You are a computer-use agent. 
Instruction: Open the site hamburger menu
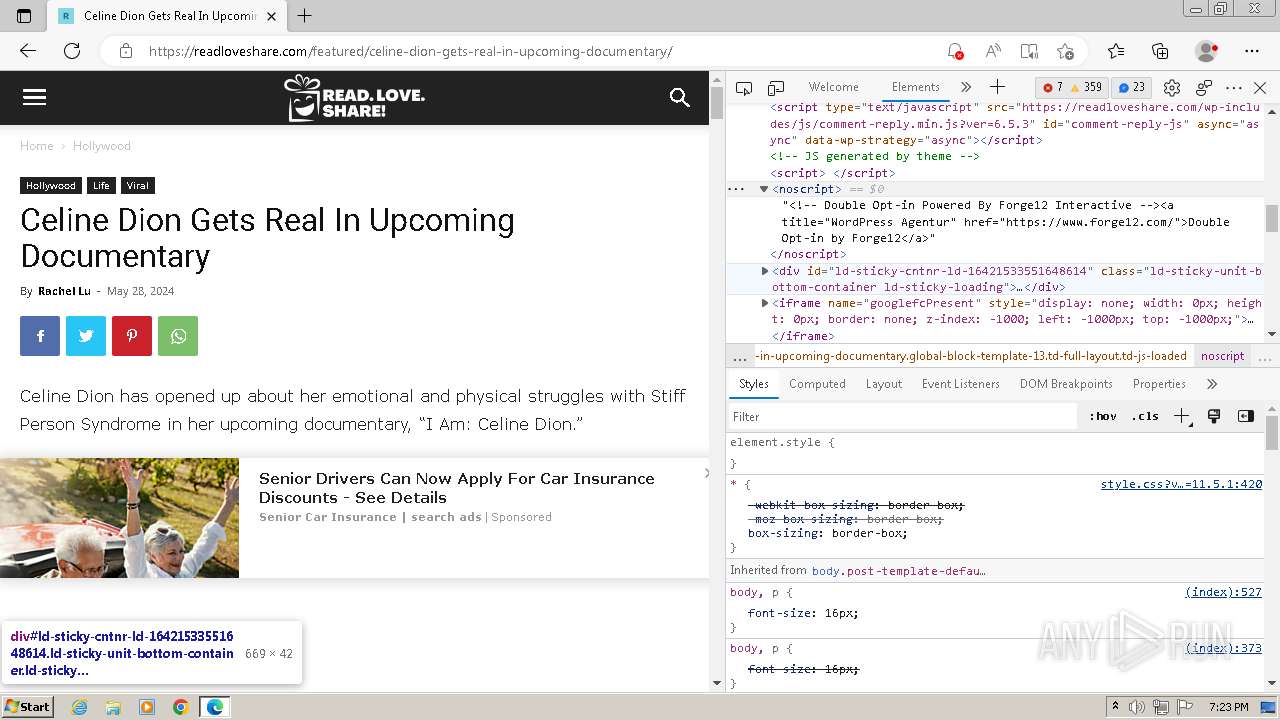pos(34,97)
